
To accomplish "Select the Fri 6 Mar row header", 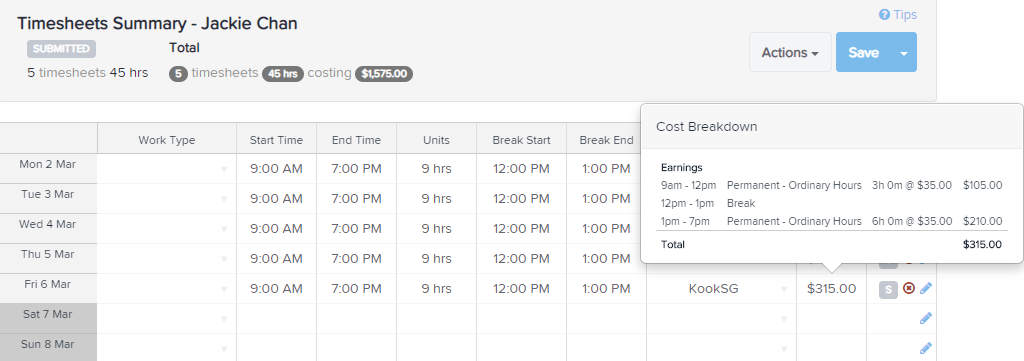I will (48, 289).
